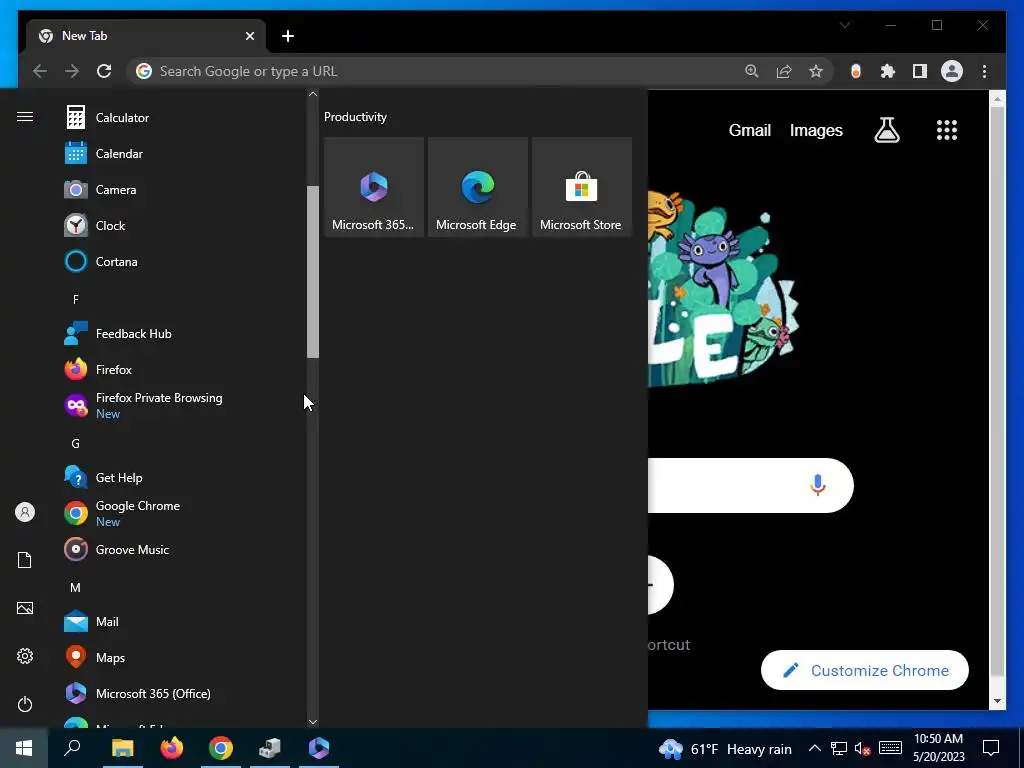Click the app list scrollbar down arrow

313,722
